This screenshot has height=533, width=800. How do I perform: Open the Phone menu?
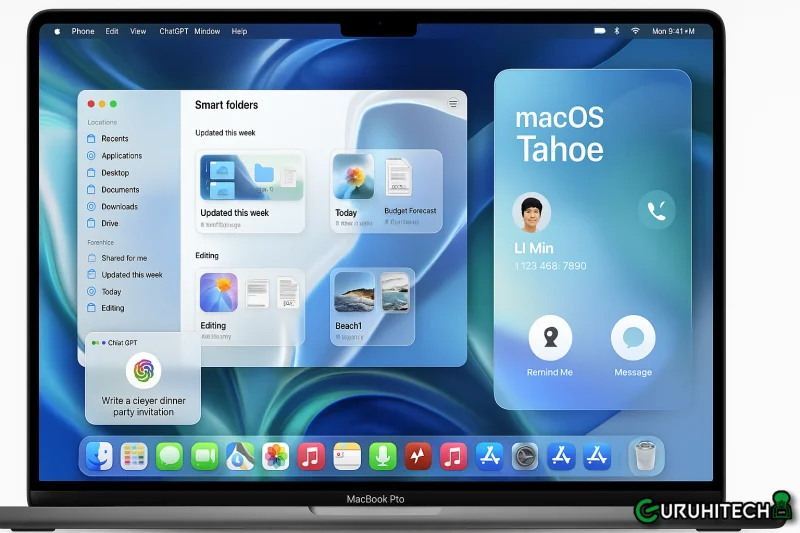click(83, 31)
